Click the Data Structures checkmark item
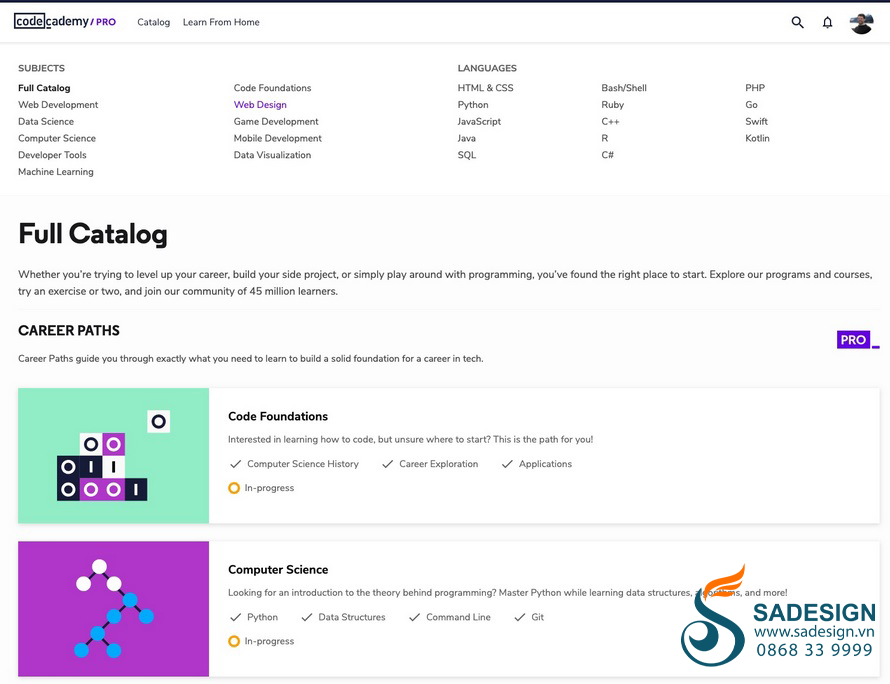Screen dimensions: 890x684 343,617
